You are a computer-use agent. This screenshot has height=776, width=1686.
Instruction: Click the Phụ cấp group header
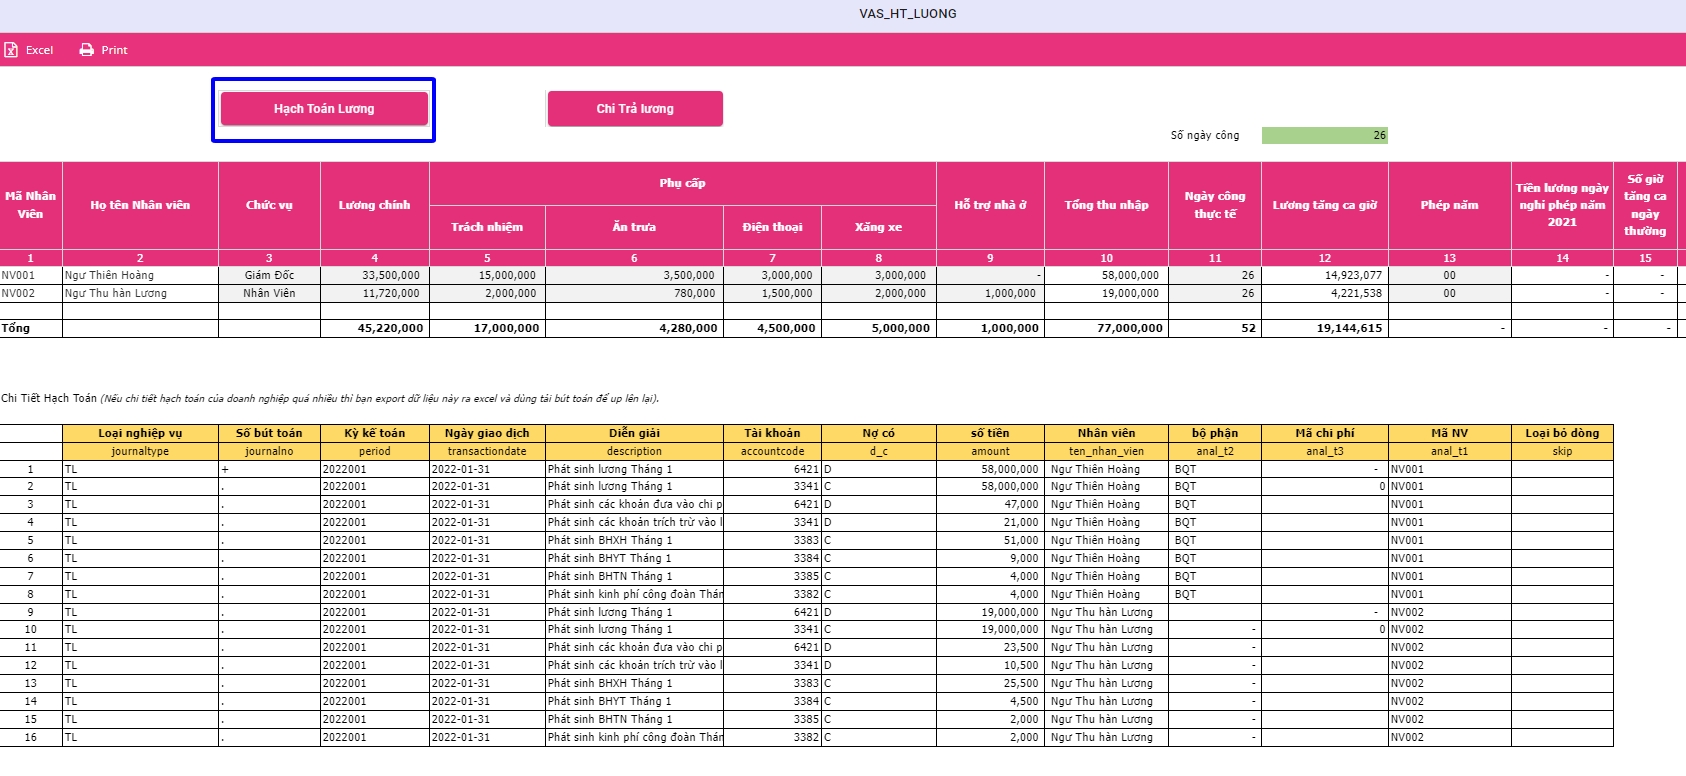pyautogui.click(x=682, y=183)
